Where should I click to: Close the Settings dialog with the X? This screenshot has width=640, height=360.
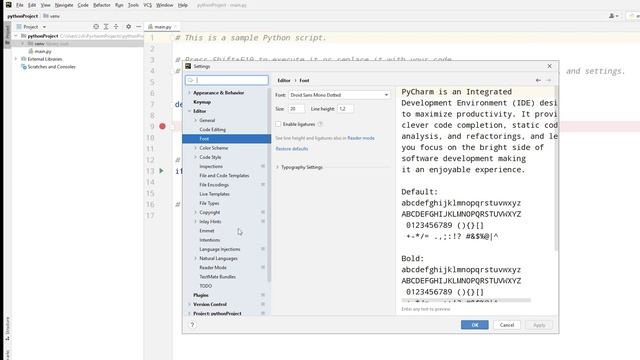pyautogui.click(x=549, y=66)
